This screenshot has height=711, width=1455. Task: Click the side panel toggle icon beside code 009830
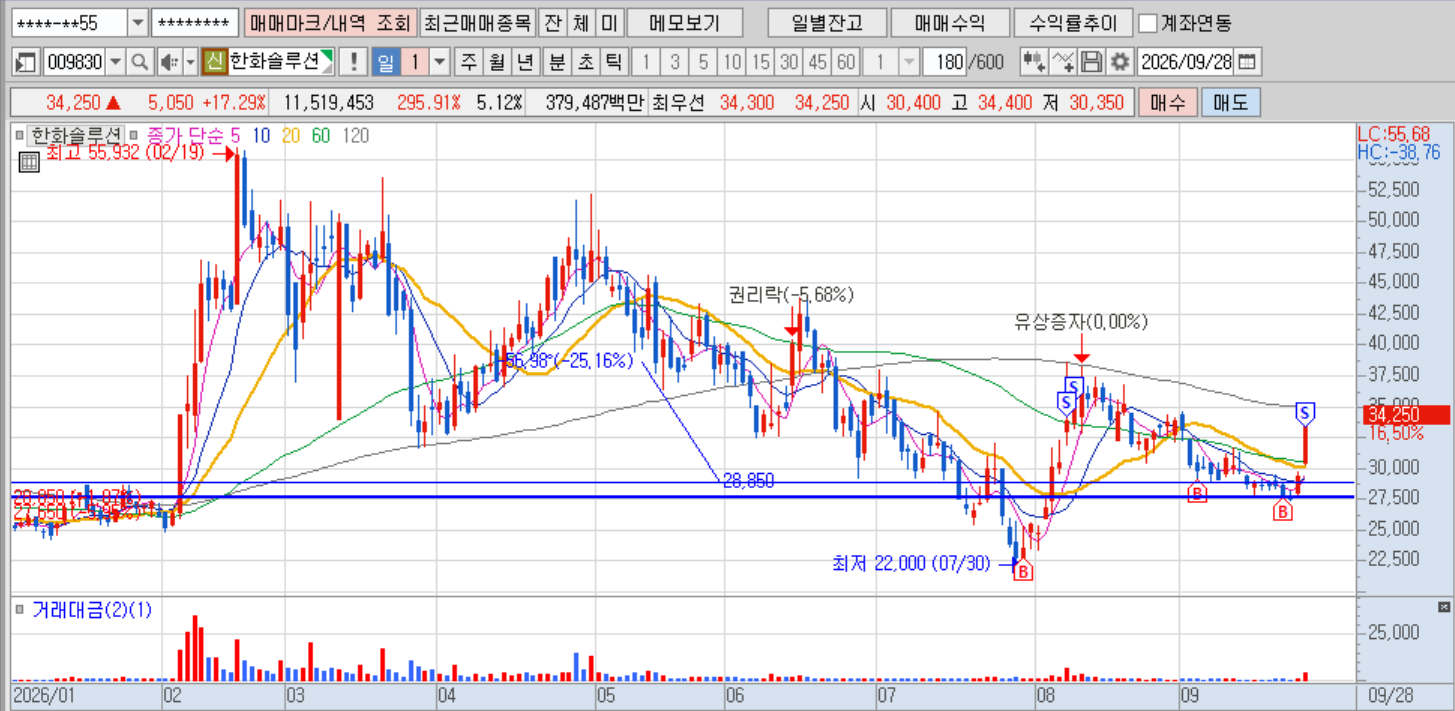(x=26, y=63)
